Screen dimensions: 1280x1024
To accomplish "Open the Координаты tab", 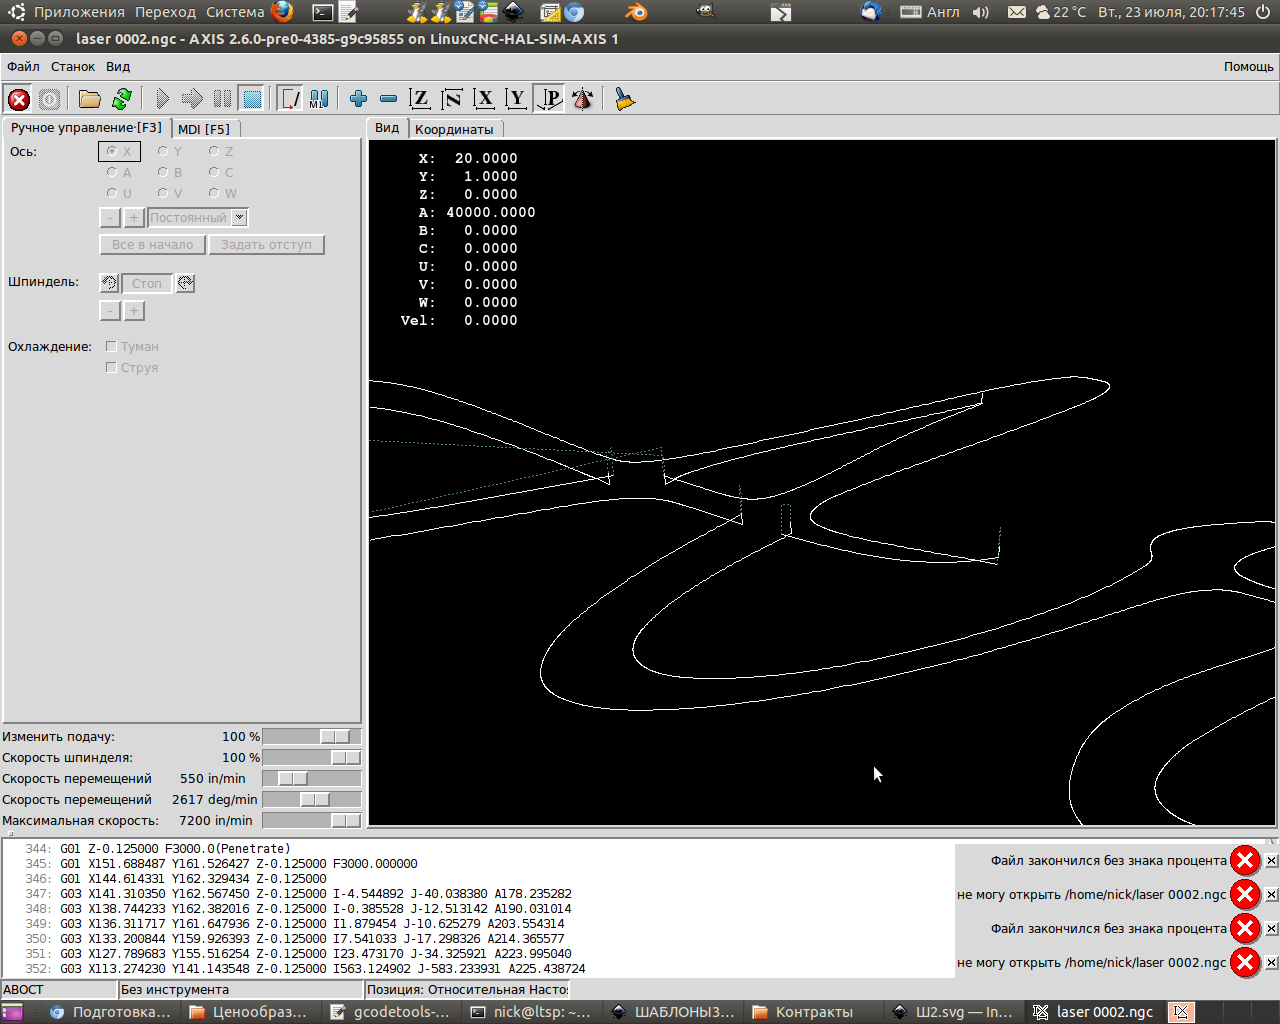I will pos(454,129).
